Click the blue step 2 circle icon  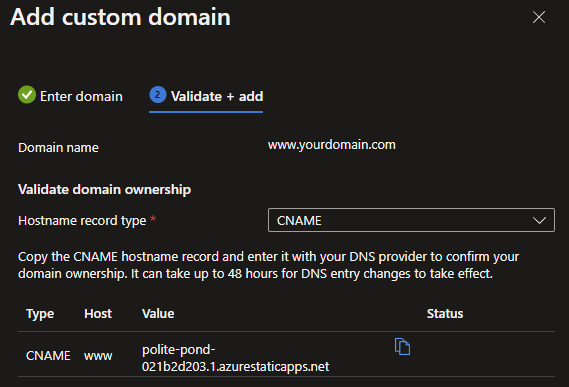[158, 95]
